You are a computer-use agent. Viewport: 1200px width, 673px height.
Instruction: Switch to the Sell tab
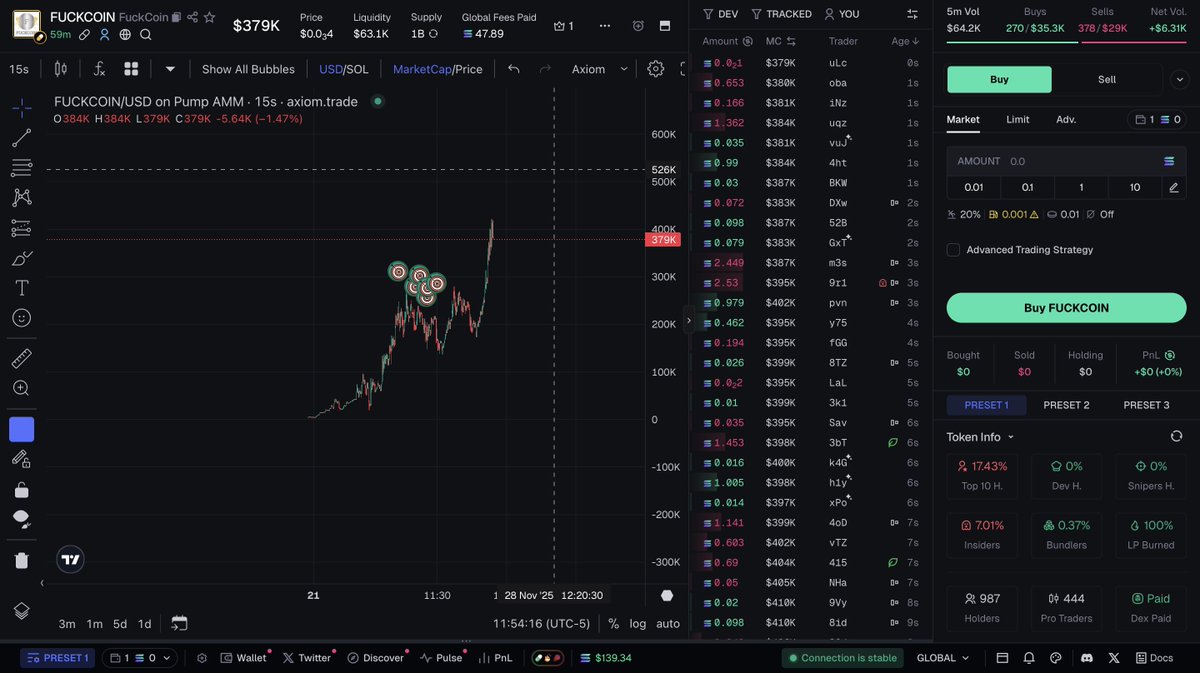[x=1107, y=79]
